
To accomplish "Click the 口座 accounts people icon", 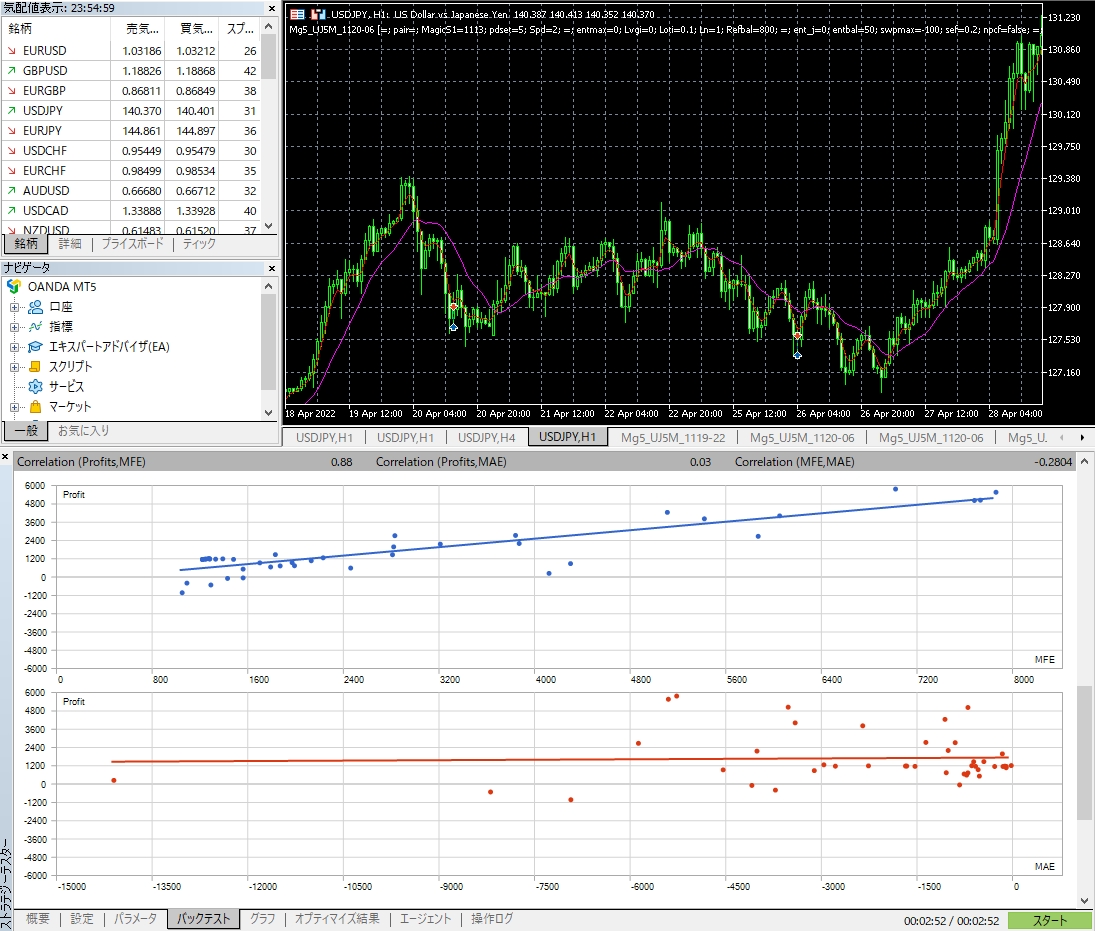I will pos(35,307).
